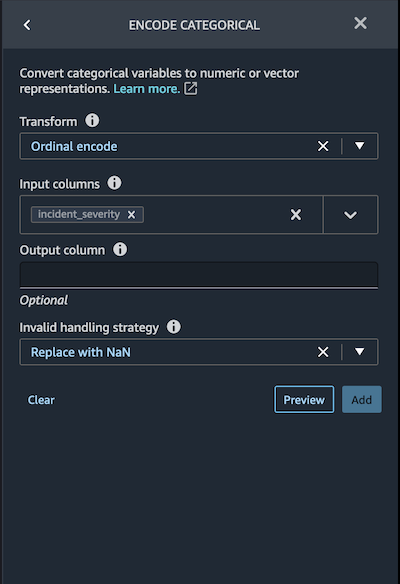Clear the Ordinal encode selection
The width and height of the screenshot is (400, 584).
[x=323, y=146]
